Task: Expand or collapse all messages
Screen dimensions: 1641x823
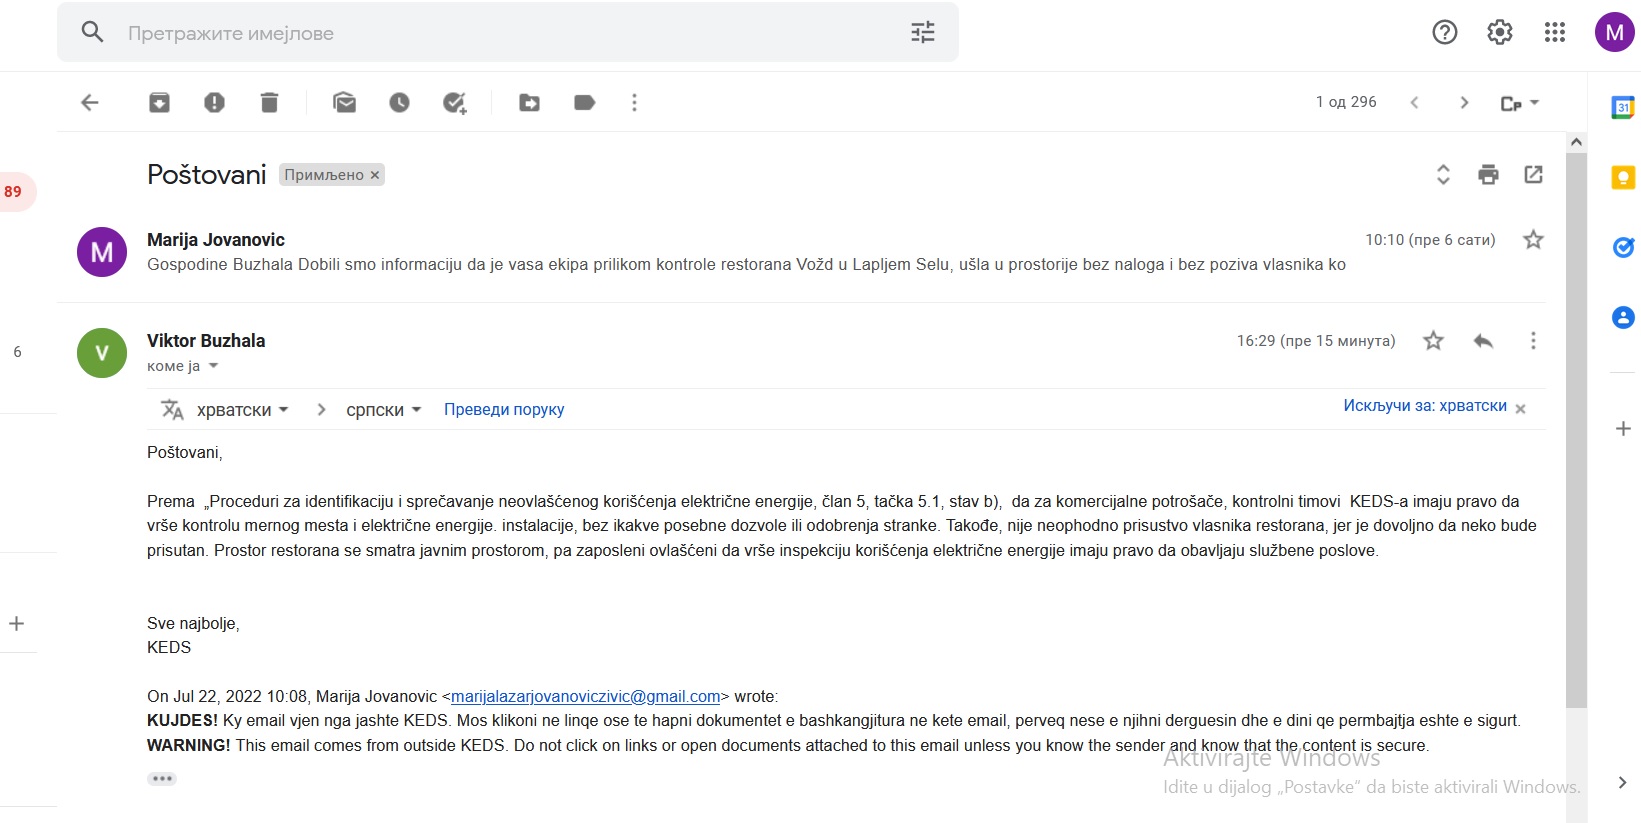Action: [x=1443, y=175]
